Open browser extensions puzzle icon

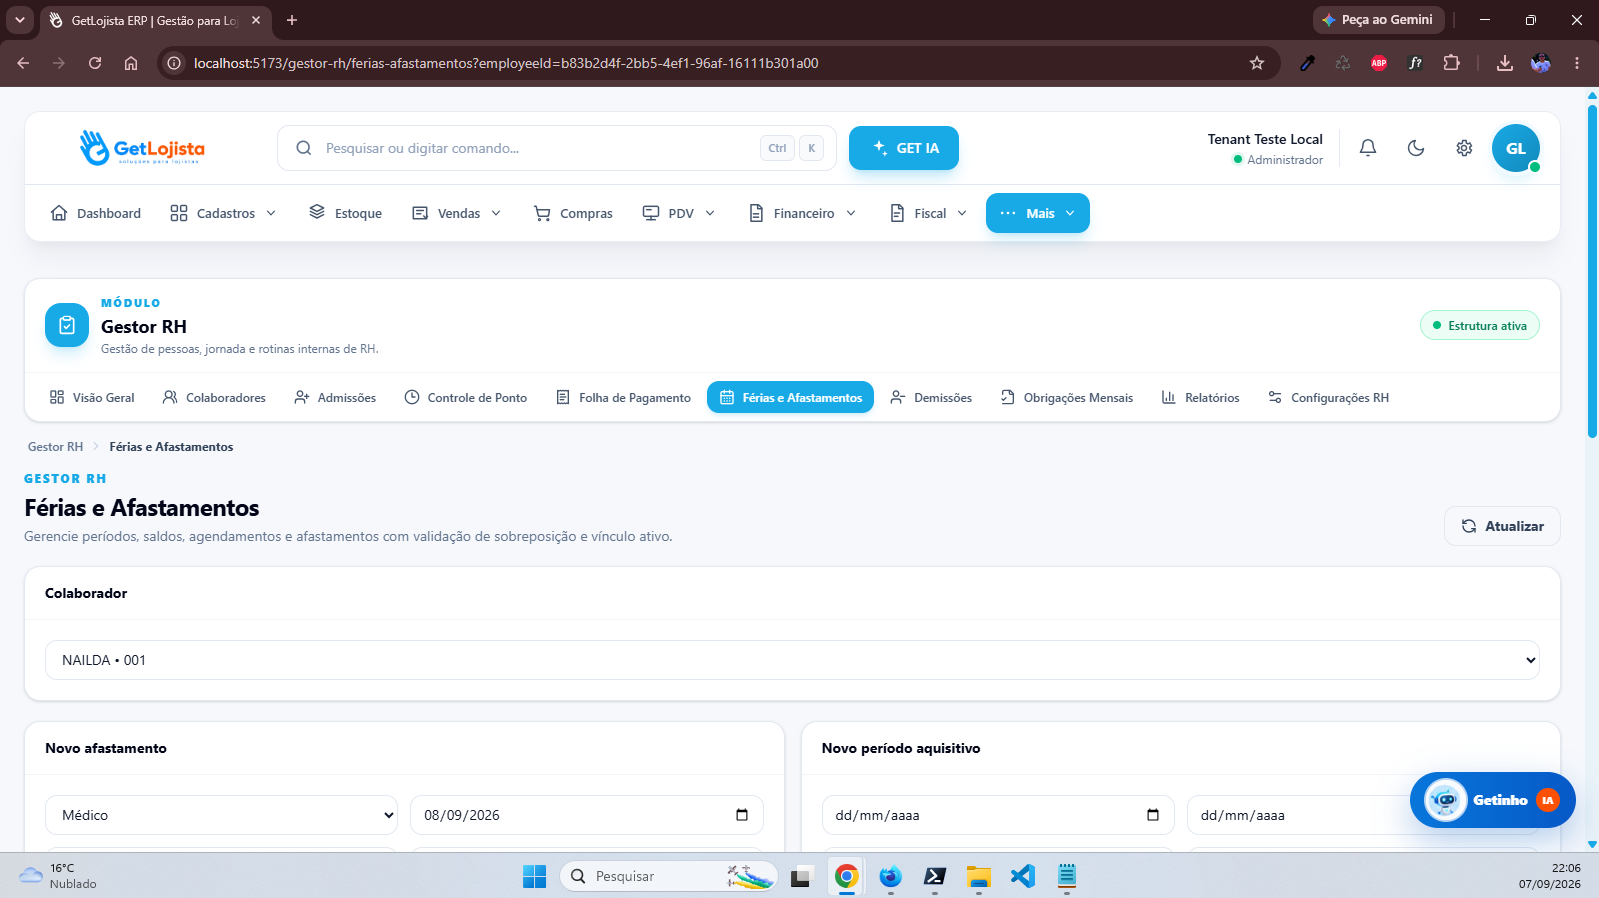(x=1451, y=63)
